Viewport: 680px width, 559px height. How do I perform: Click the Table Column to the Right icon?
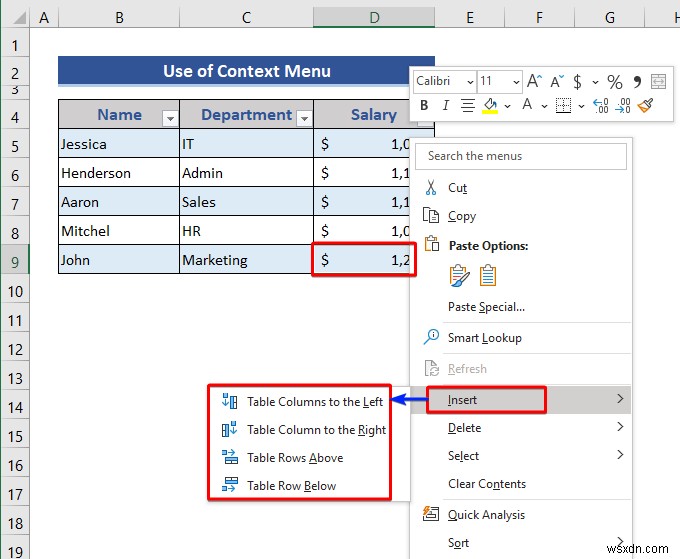point(229,429)
